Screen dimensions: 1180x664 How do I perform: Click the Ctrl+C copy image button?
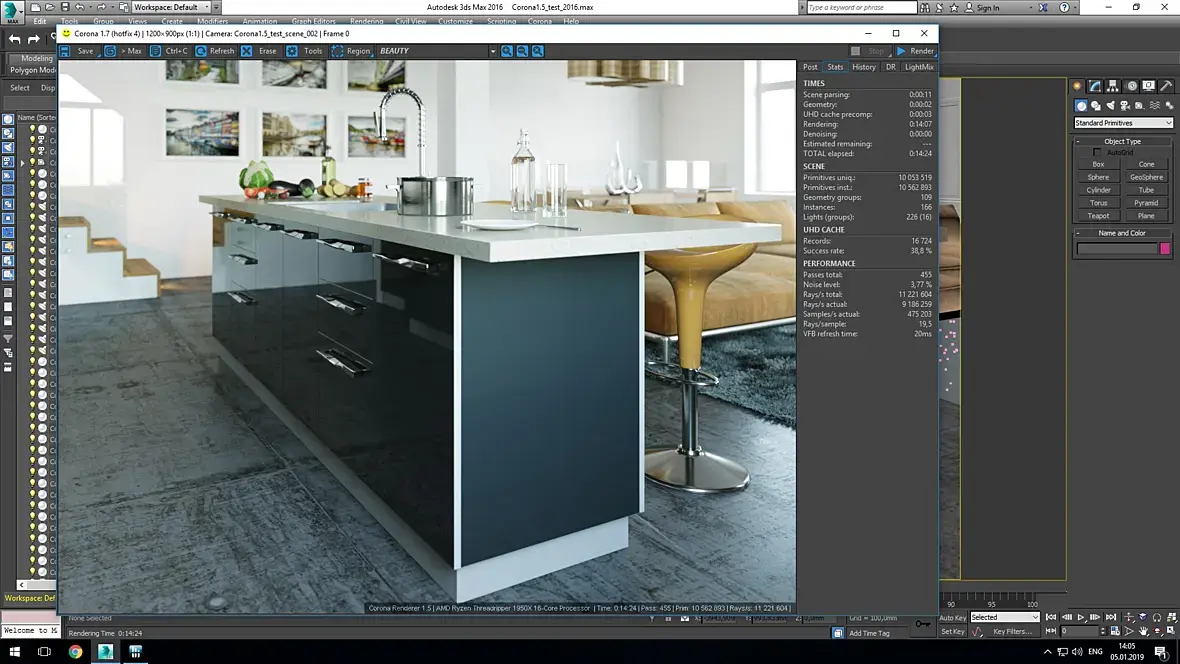[169, 51]
